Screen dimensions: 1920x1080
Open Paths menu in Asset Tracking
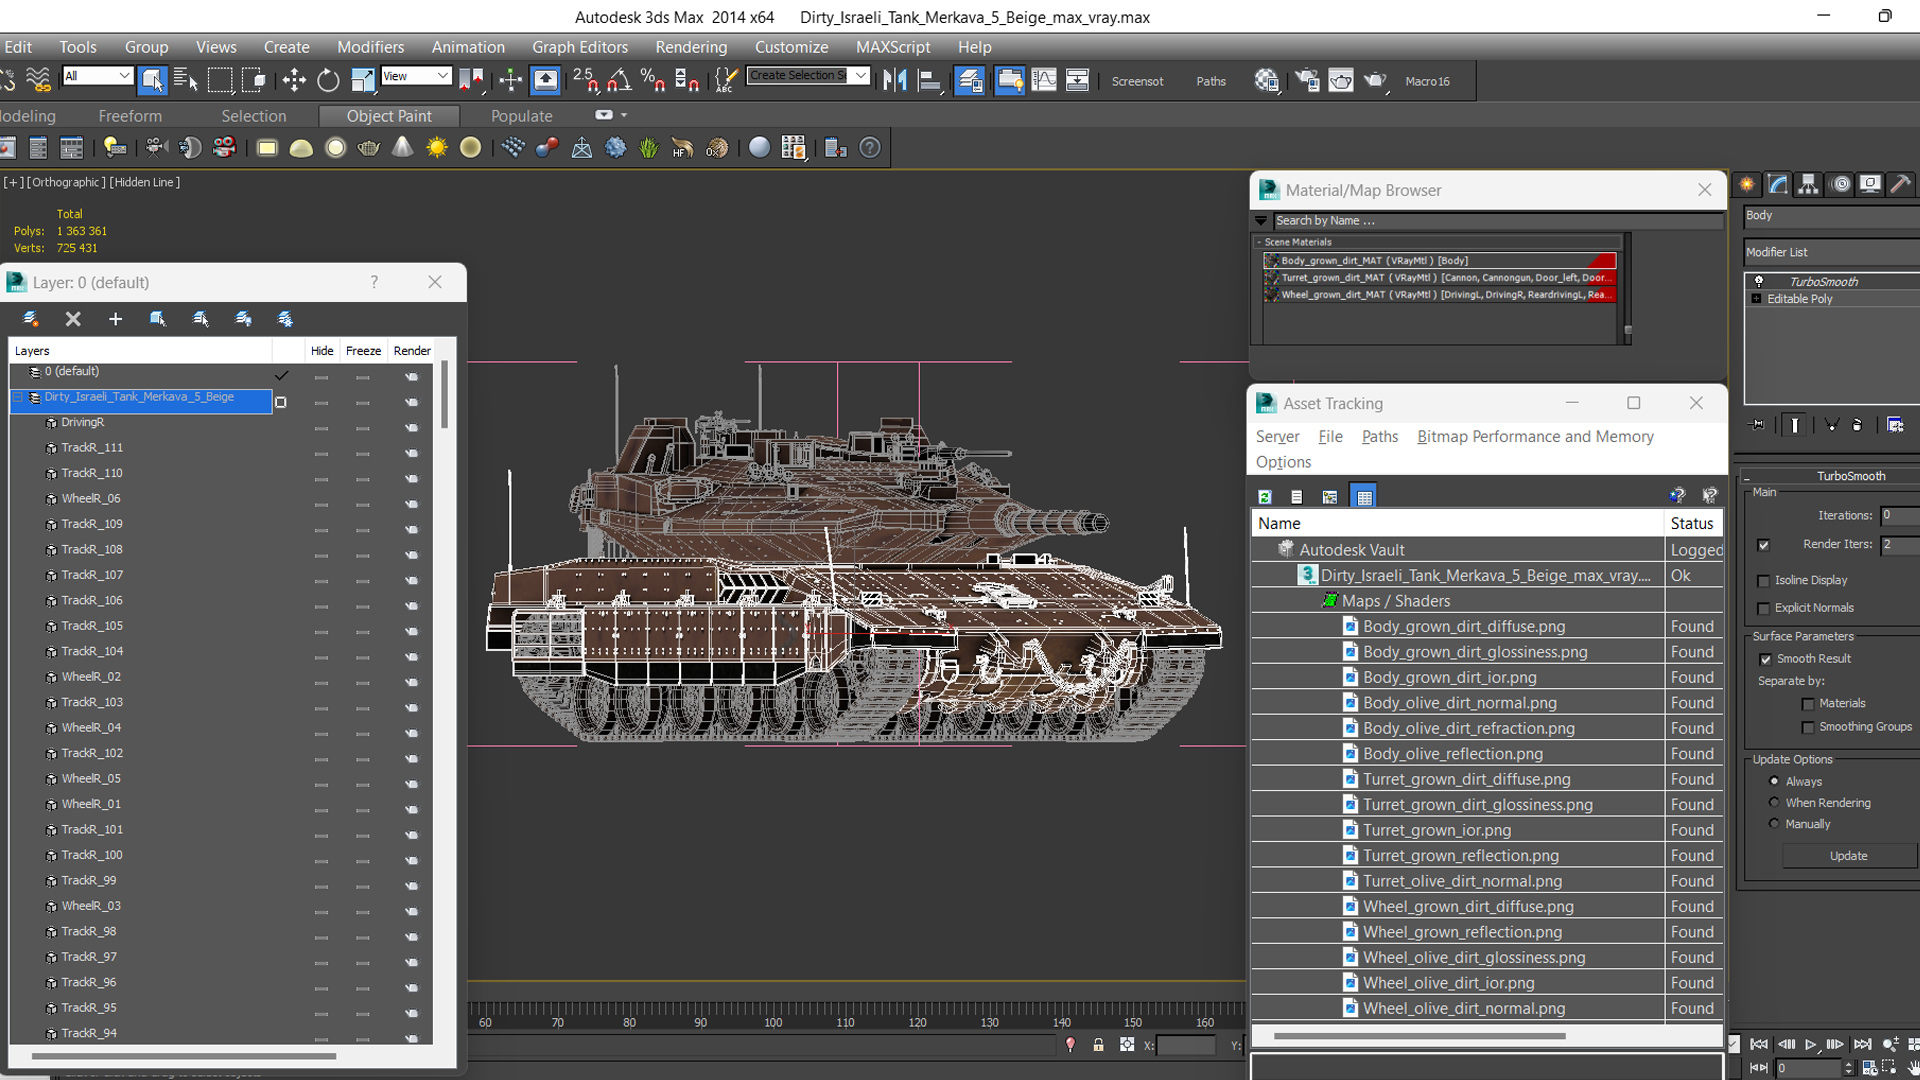[1380, 437]
